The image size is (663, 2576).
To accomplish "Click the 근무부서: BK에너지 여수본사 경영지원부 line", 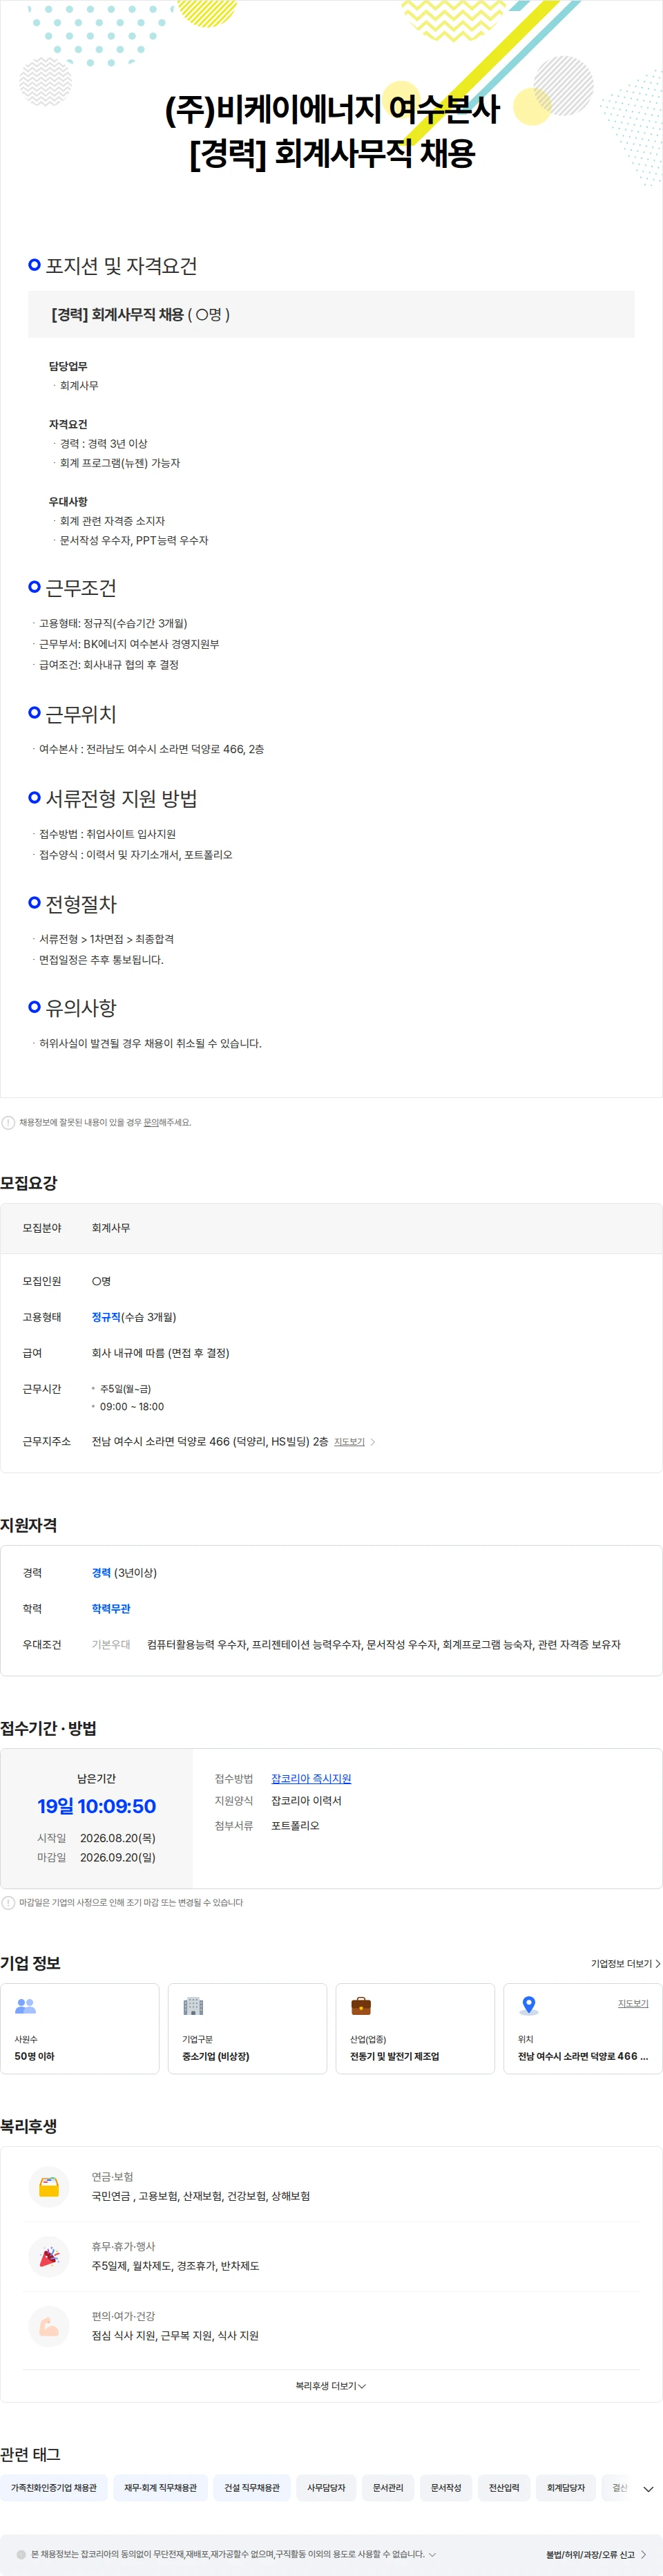I will (x=129, y=644).
